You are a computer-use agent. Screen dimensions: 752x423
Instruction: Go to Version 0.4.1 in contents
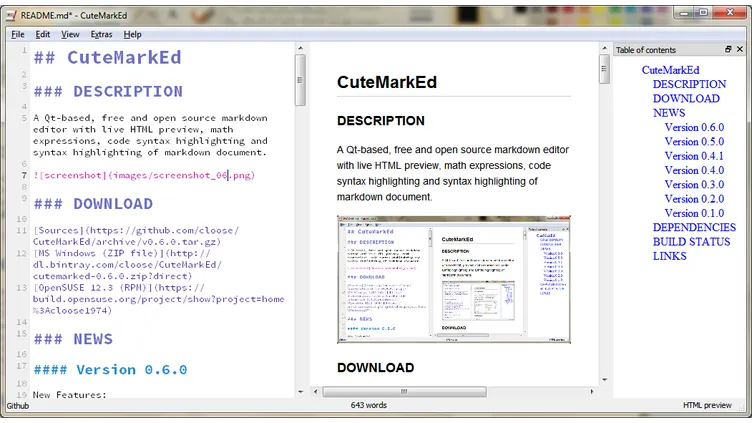click(x=694, y=156)
